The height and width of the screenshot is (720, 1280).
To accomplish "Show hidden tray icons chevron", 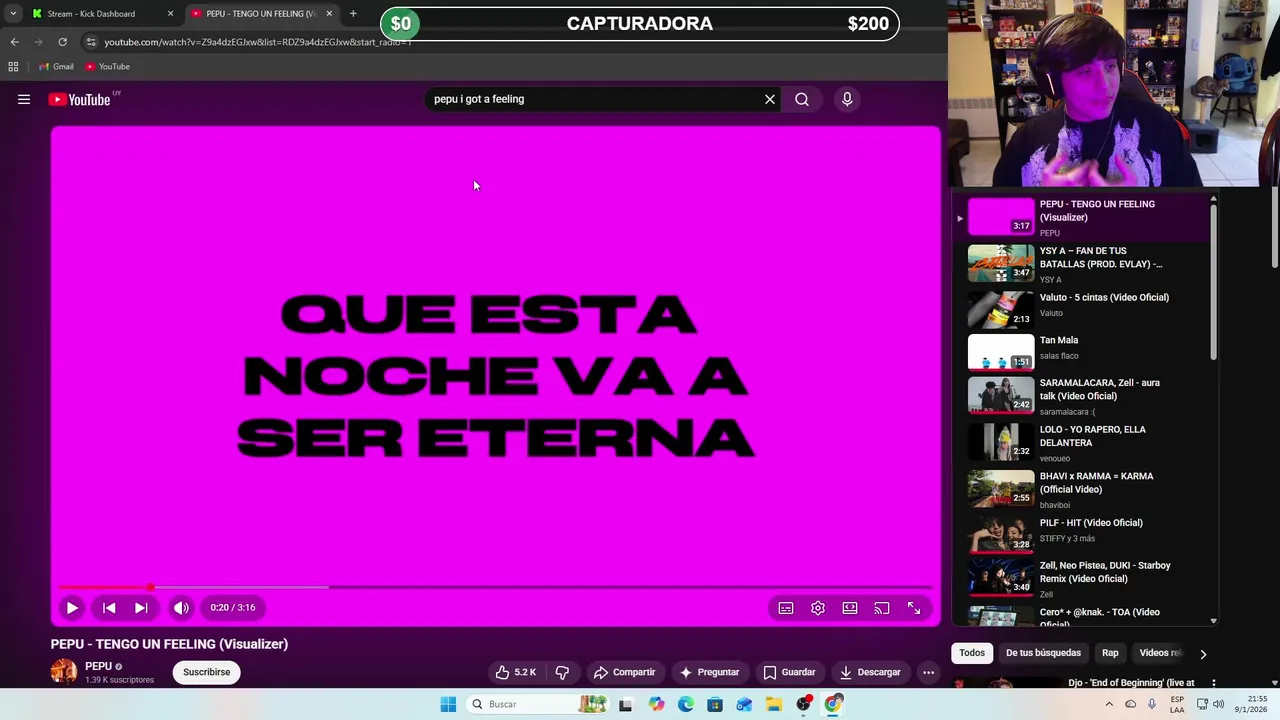I will coord(1109,704).
